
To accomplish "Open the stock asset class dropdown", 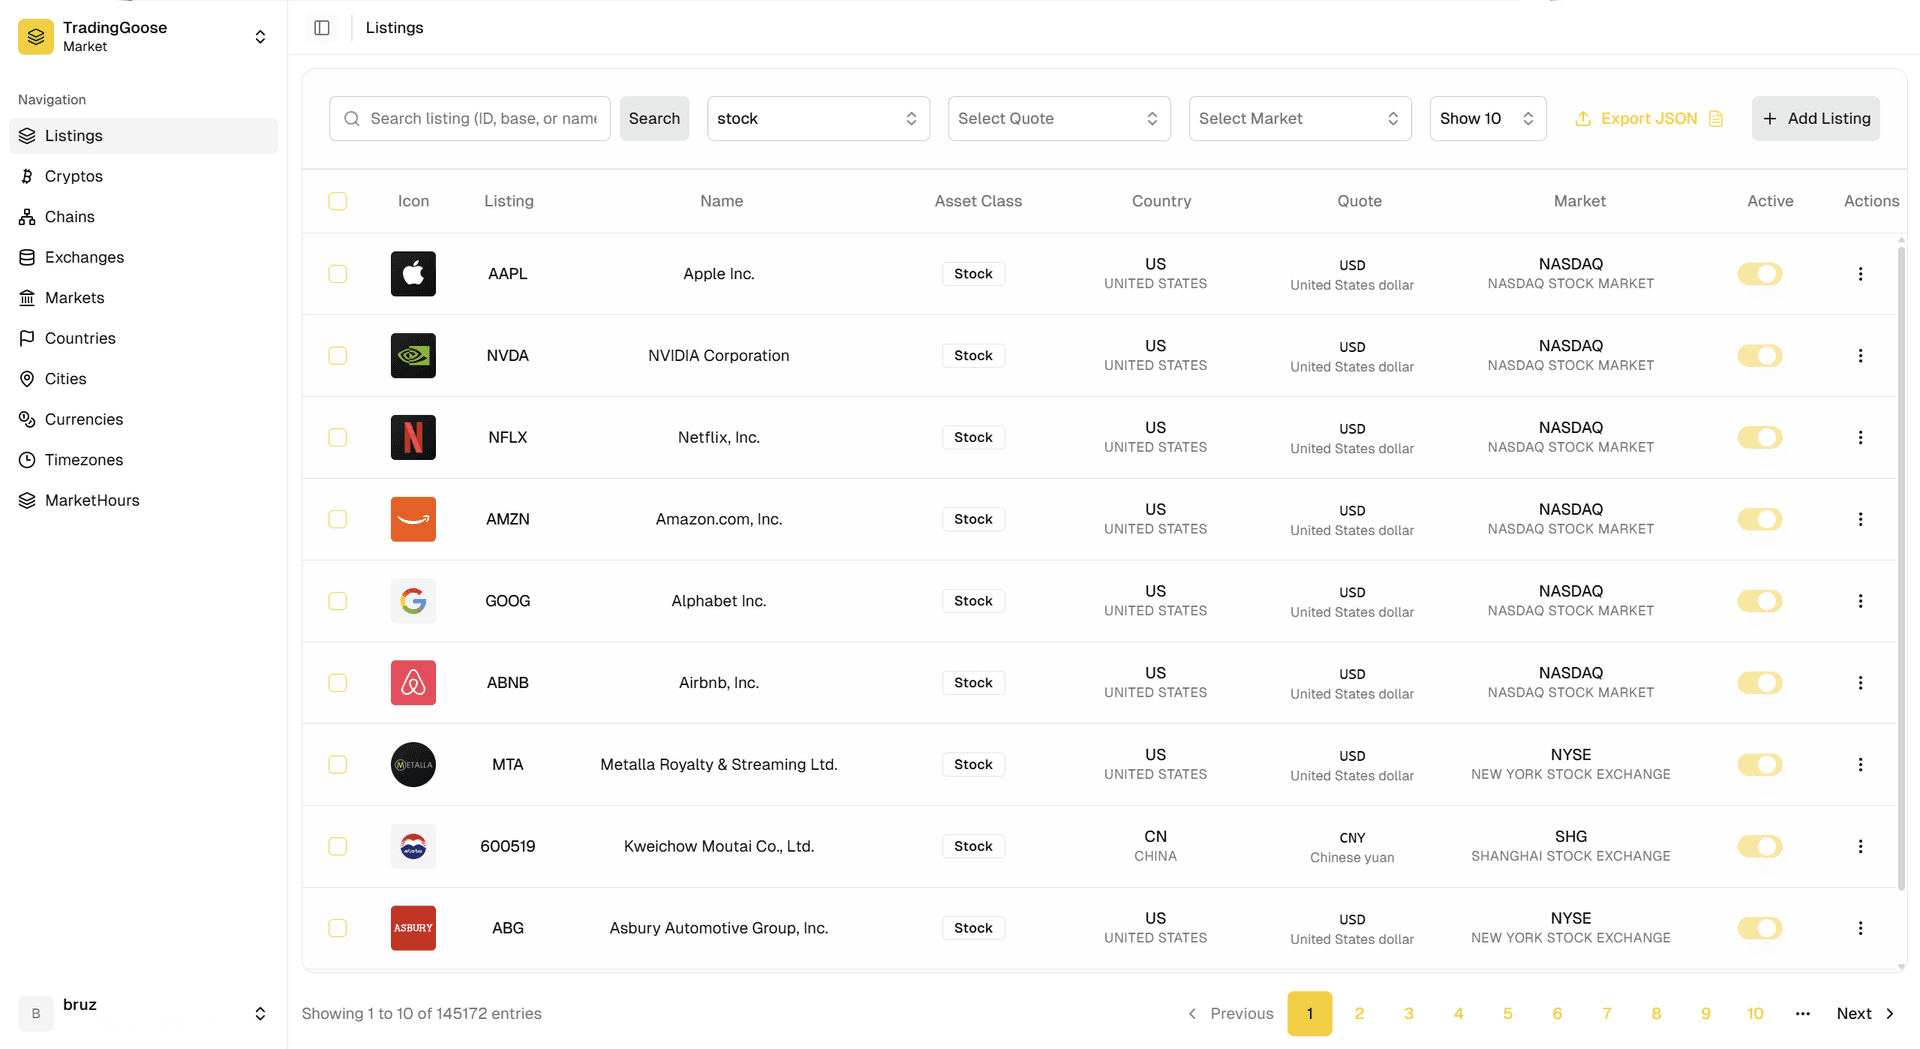I will click(x=818, y=119).
